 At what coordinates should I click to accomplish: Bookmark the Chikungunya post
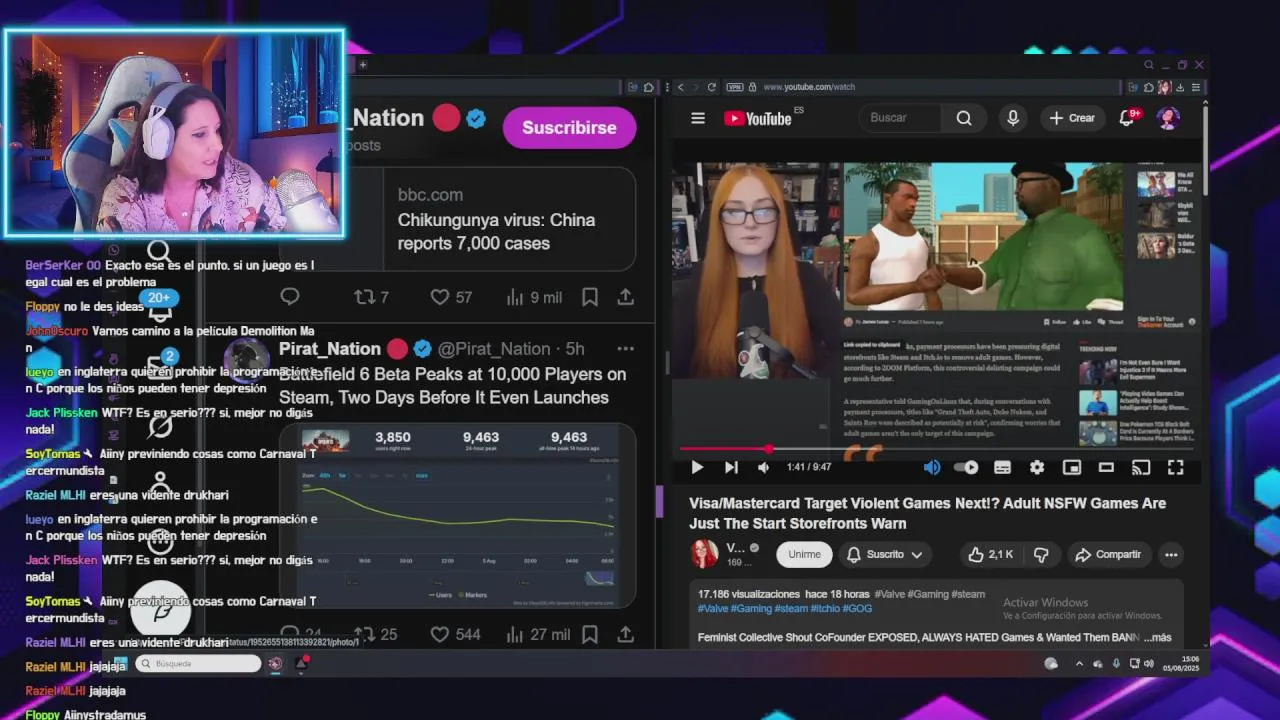(590, 297)
